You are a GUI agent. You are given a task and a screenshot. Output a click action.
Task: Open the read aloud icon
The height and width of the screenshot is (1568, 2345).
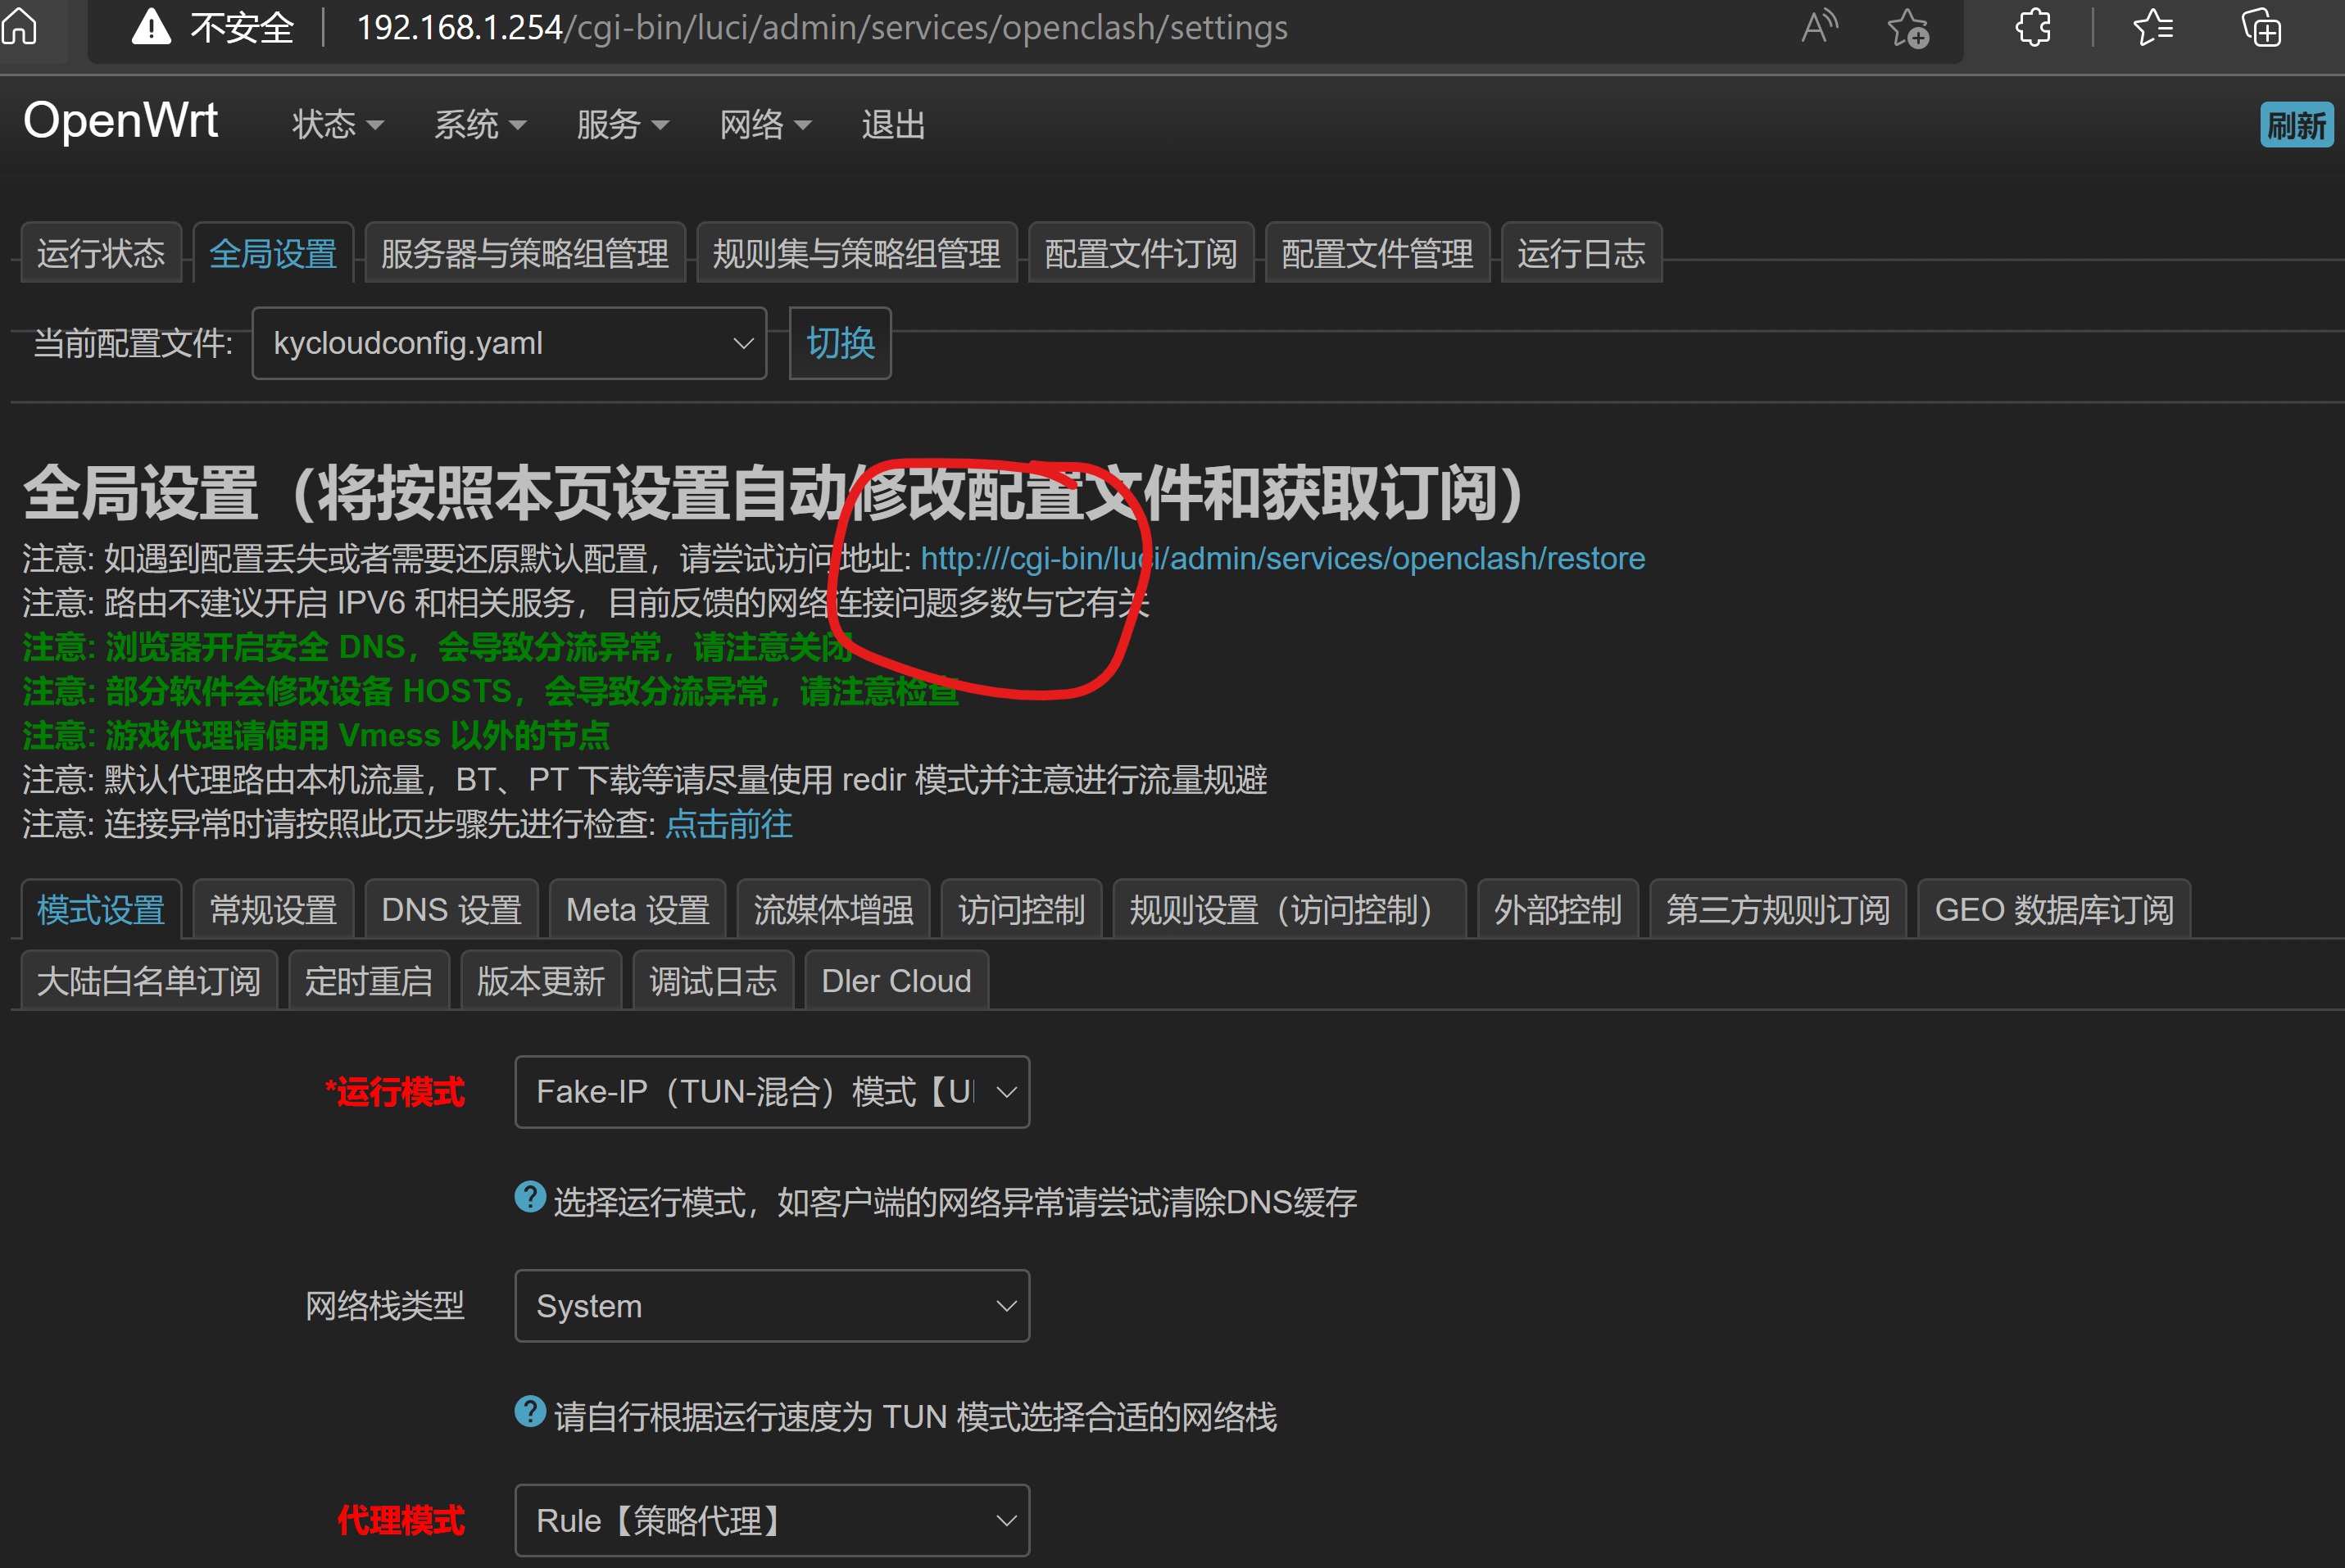(1819, 27)
